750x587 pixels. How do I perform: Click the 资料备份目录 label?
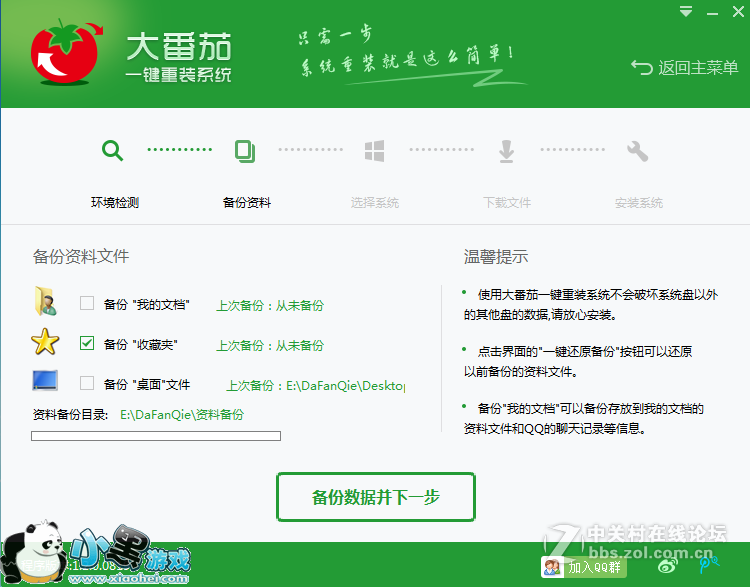70,414
